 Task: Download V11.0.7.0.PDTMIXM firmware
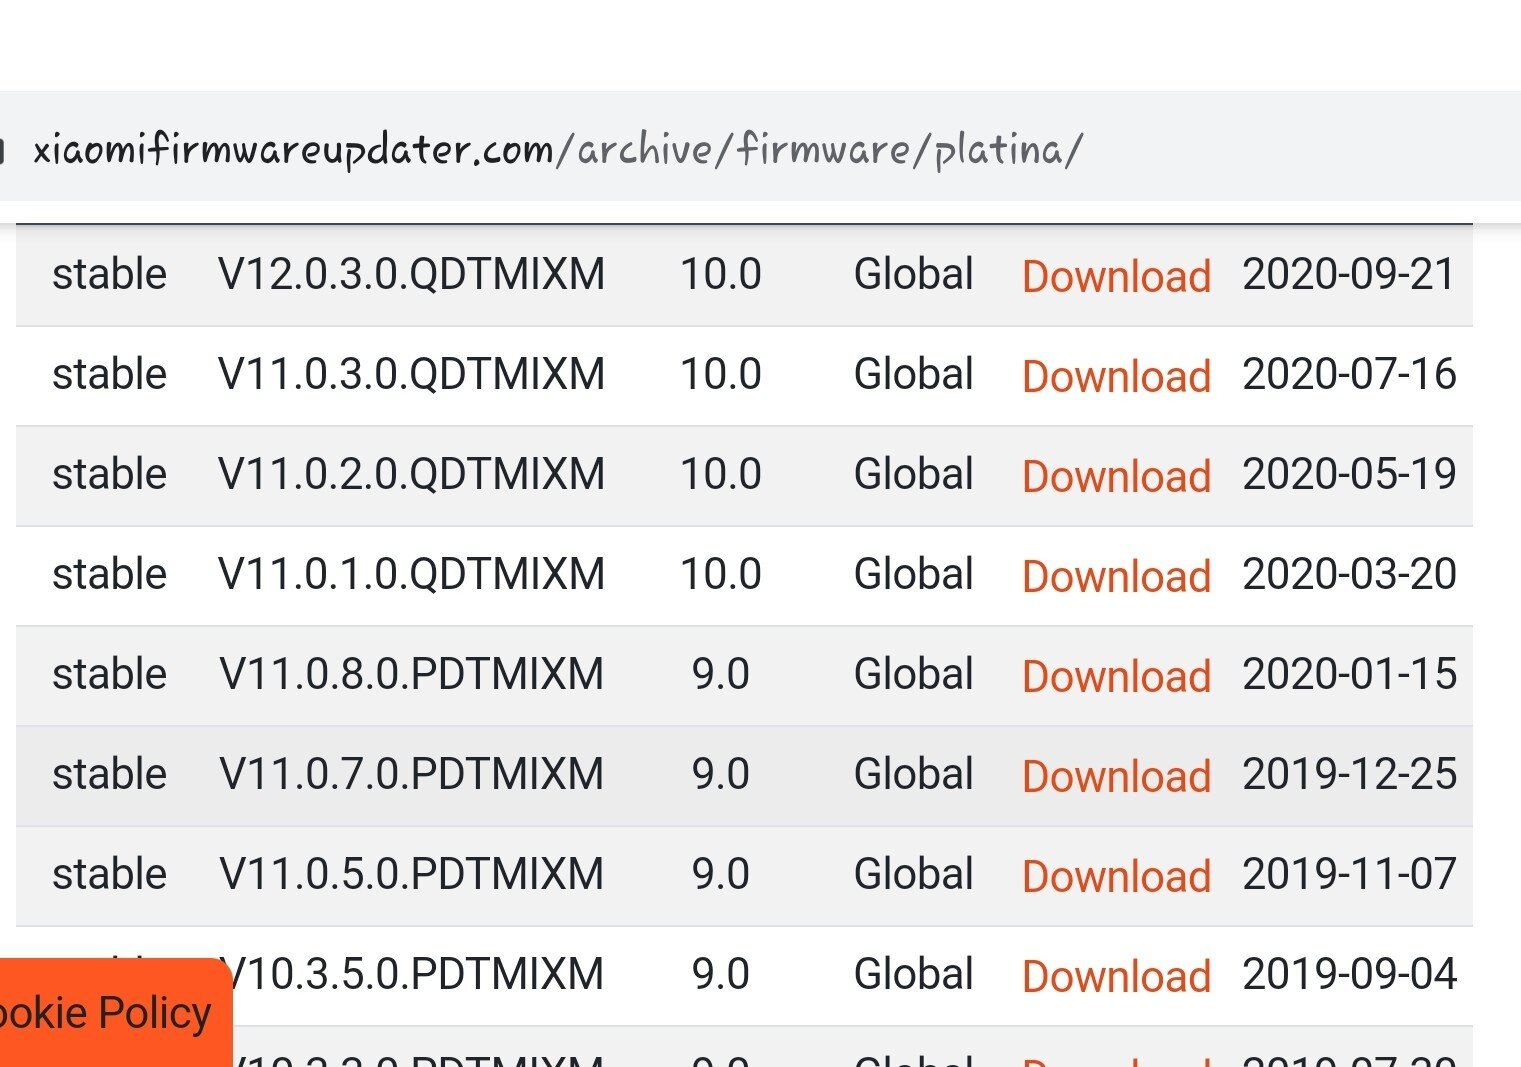tap(1116, 776)
